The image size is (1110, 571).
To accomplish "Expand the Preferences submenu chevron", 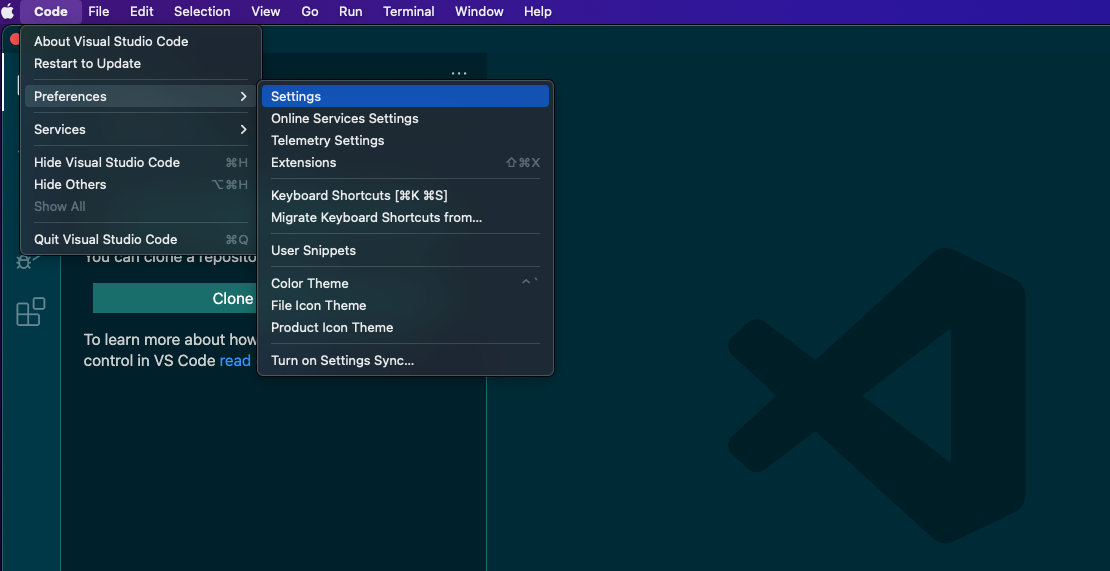I will (243, 96).
